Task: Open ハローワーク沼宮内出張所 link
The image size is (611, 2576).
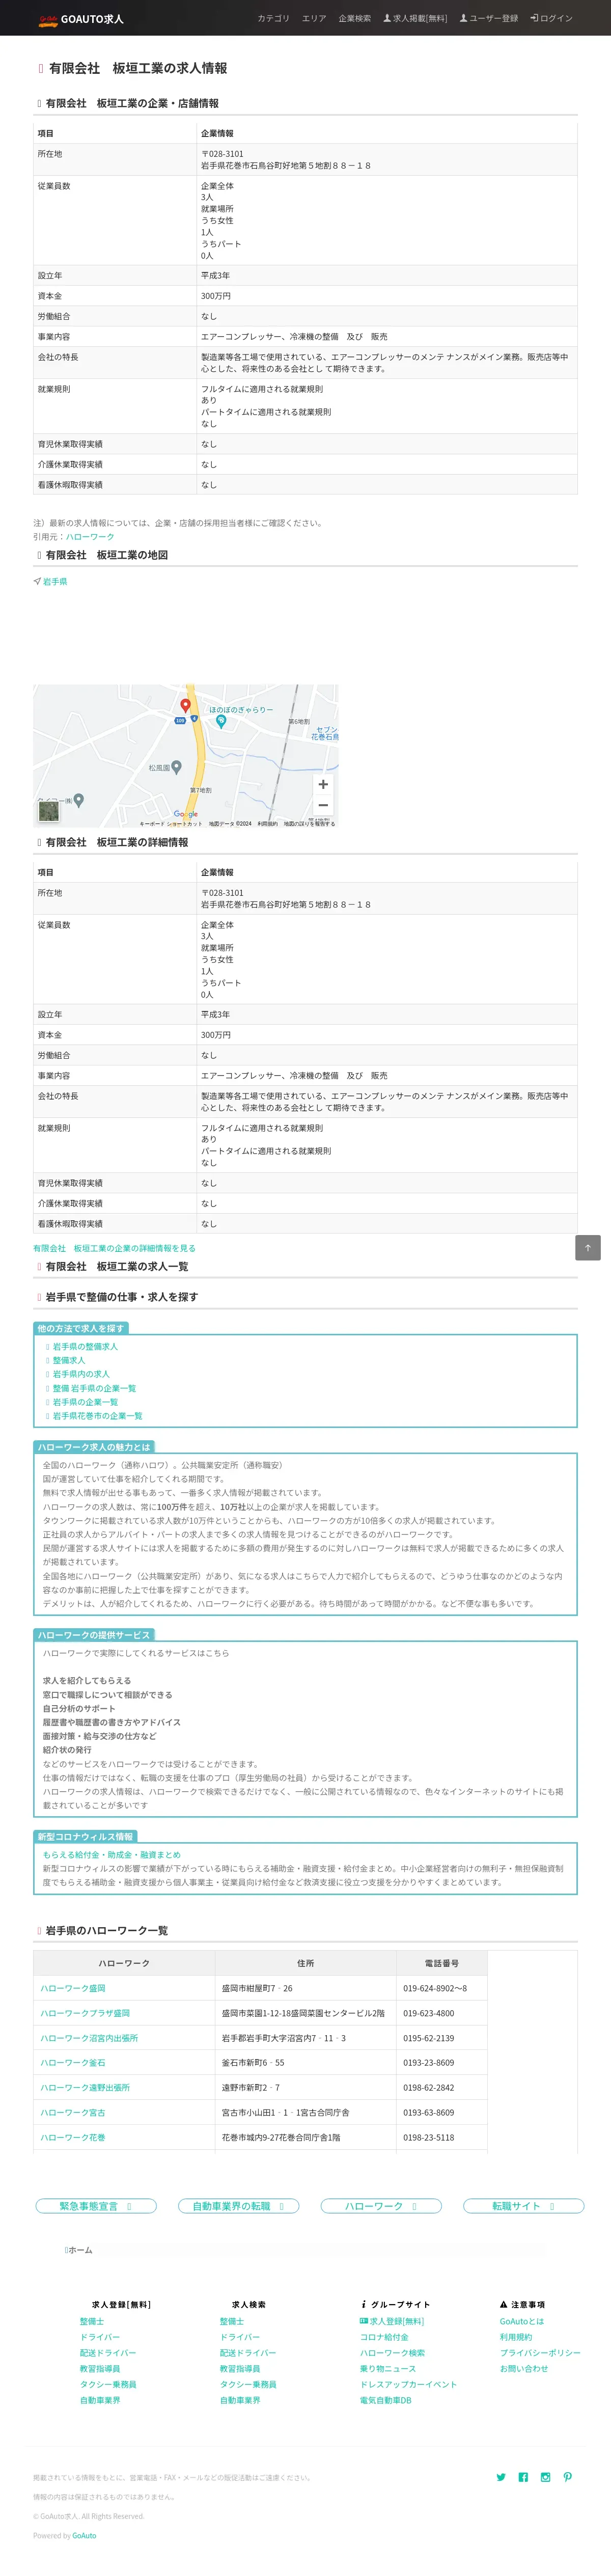Action: [89, 2038]
